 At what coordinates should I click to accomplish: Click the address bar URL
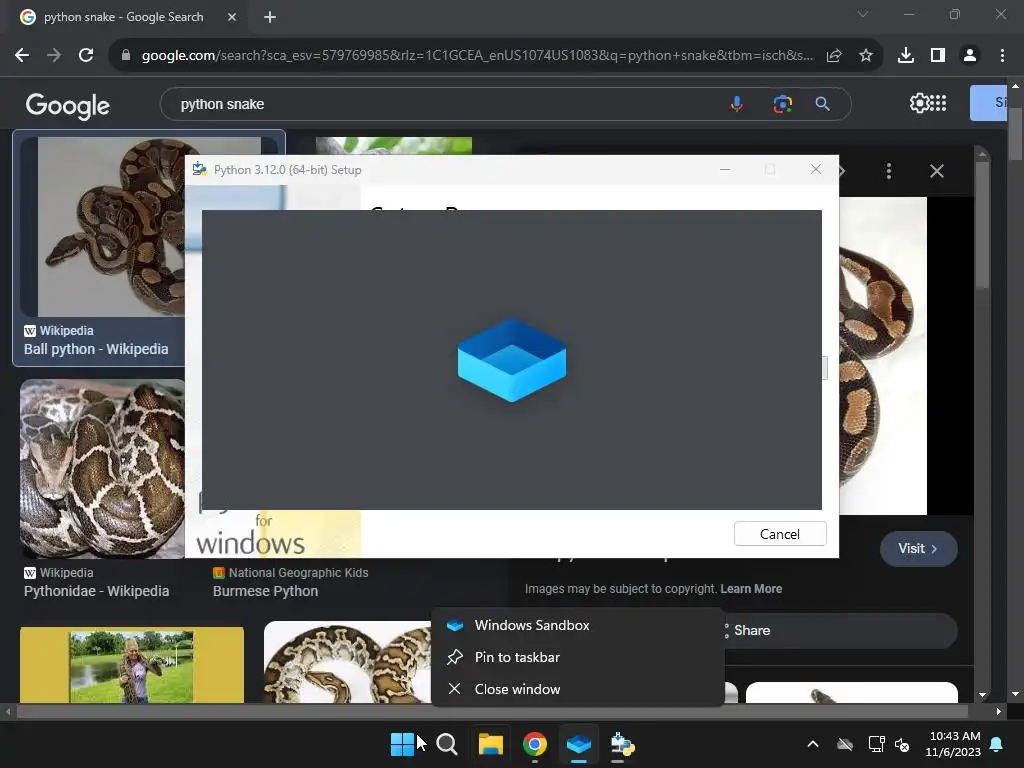click(477, 56)
